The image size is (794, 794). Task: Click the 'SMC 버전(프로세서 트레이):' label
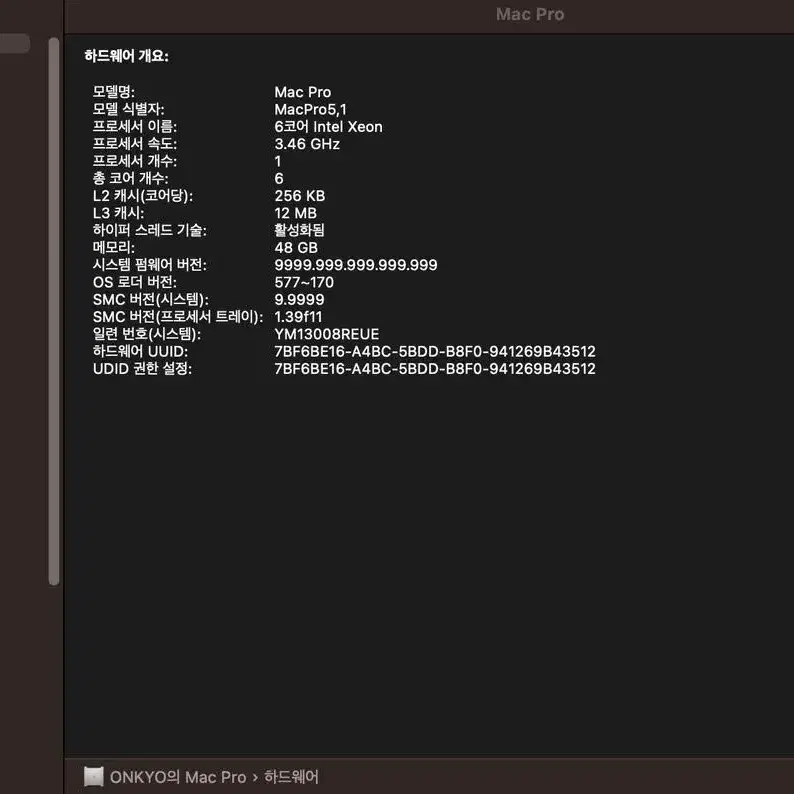click(x=178, y=316)
